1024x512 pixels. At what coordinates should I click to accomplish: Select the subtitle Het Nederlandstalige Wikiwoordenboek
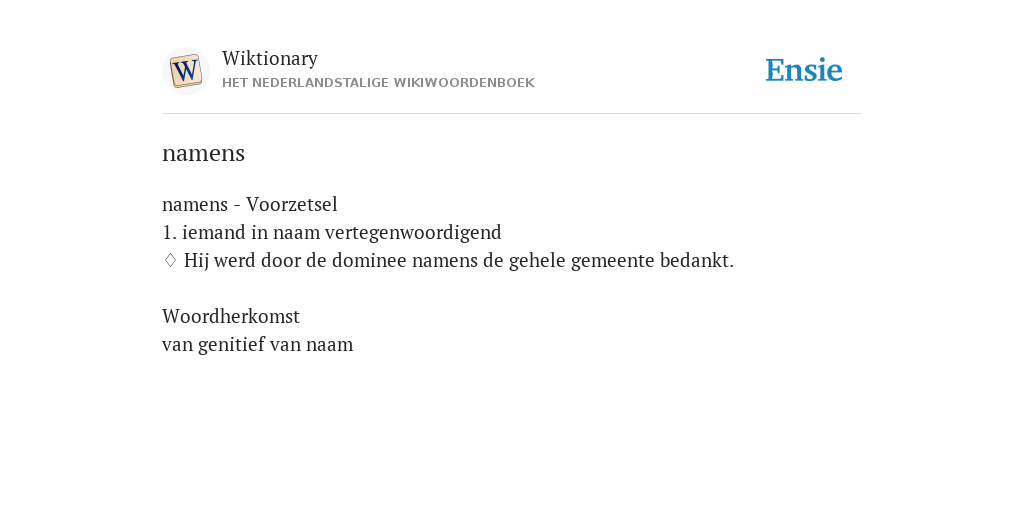tap(378, 83)
